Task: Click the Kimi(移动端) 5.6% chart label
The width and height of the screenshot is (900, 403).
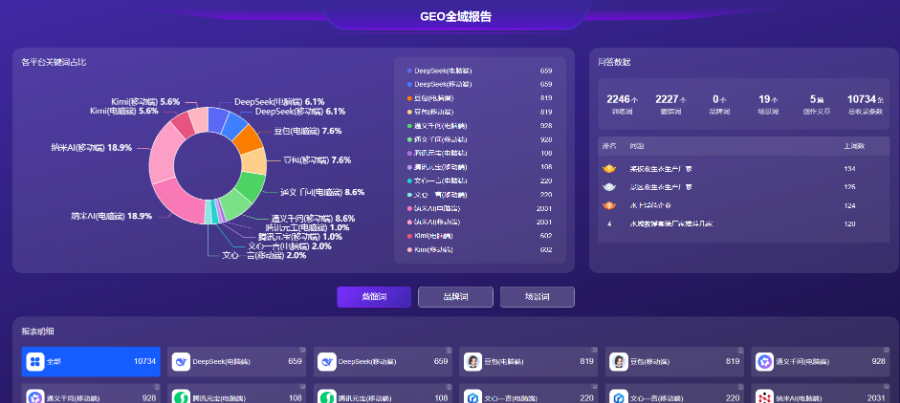Action: pos(145,102)
